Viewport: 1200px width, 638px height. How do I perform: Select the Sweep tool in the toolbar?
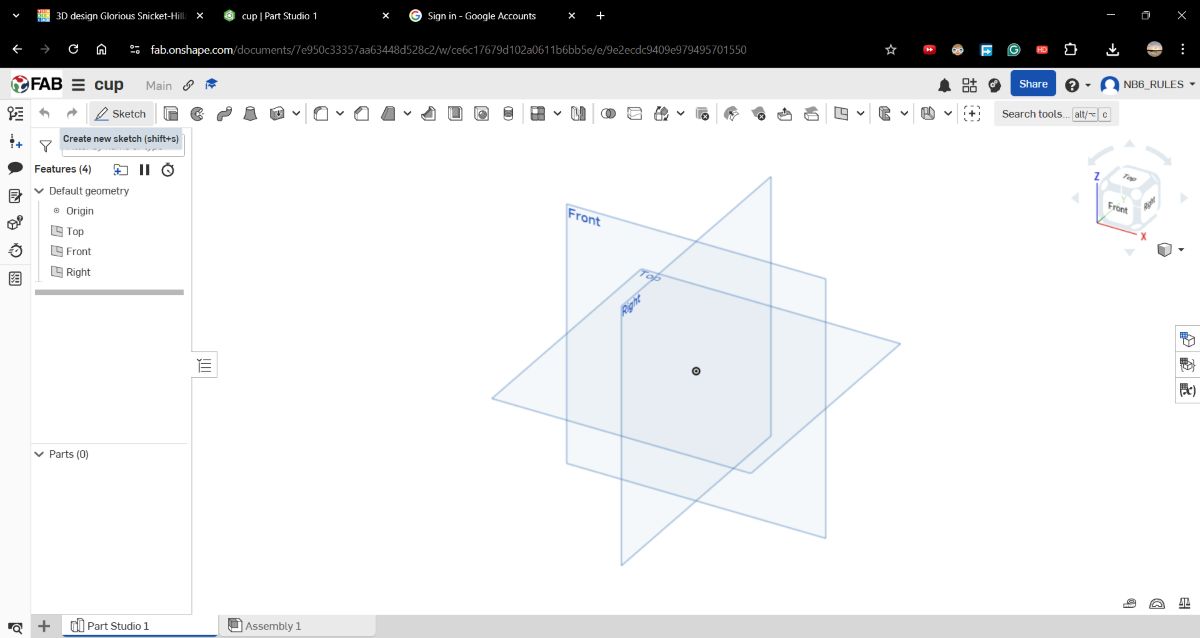click(x=224, y=113)
